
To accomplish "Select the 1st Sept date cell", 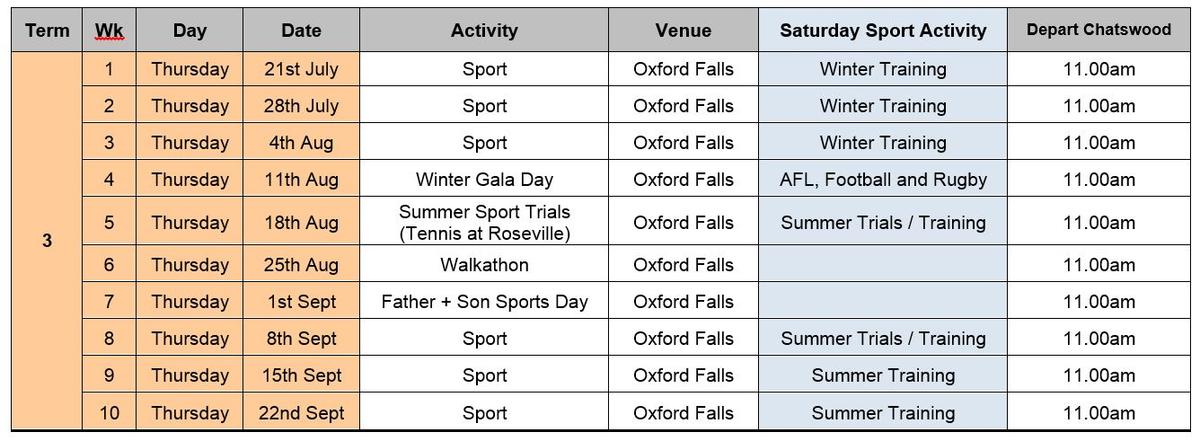I will coord(301,302).
